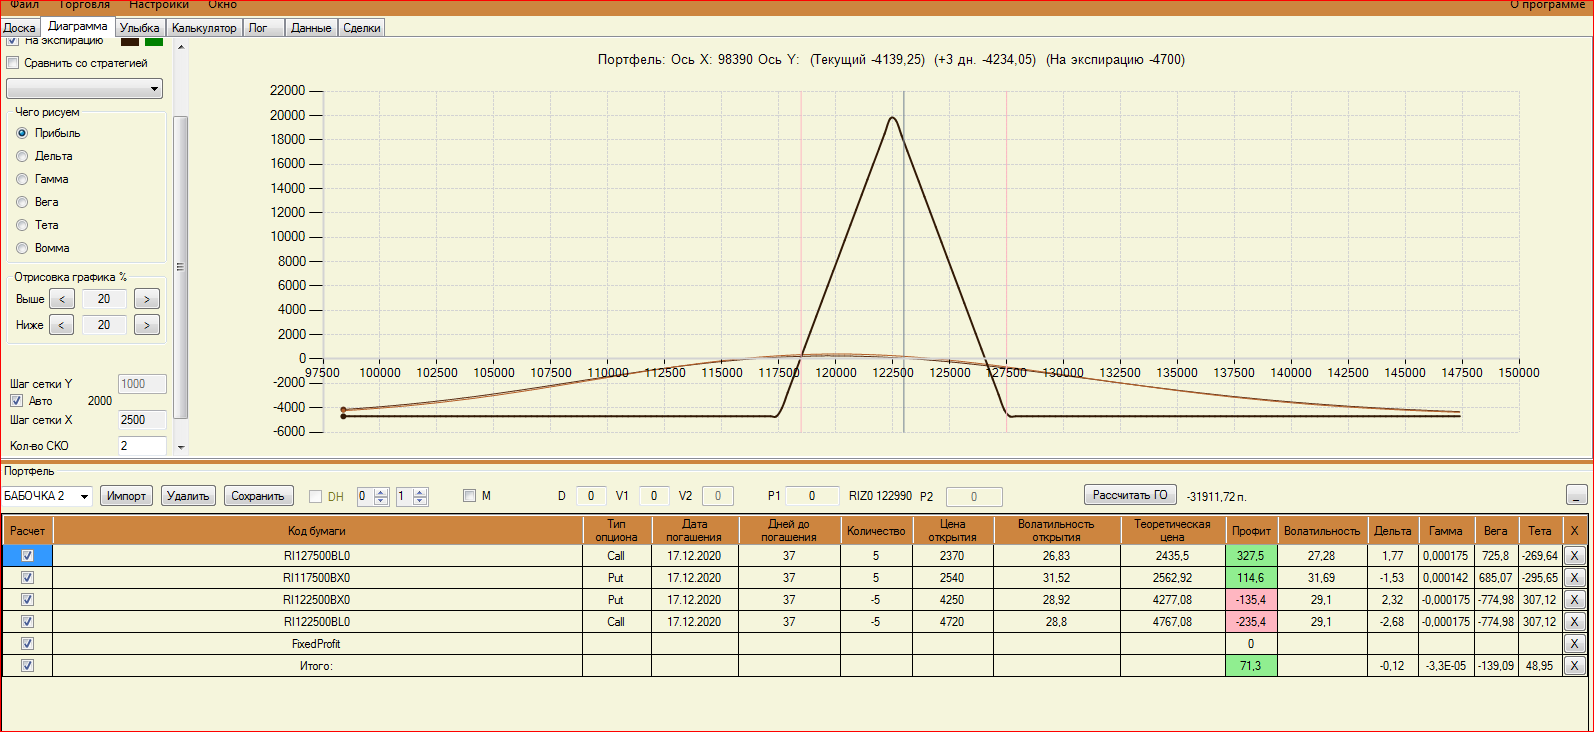Screen dimensions: 1594x732
Task: Click the X button in Итого row
Action: [1574, 666]
